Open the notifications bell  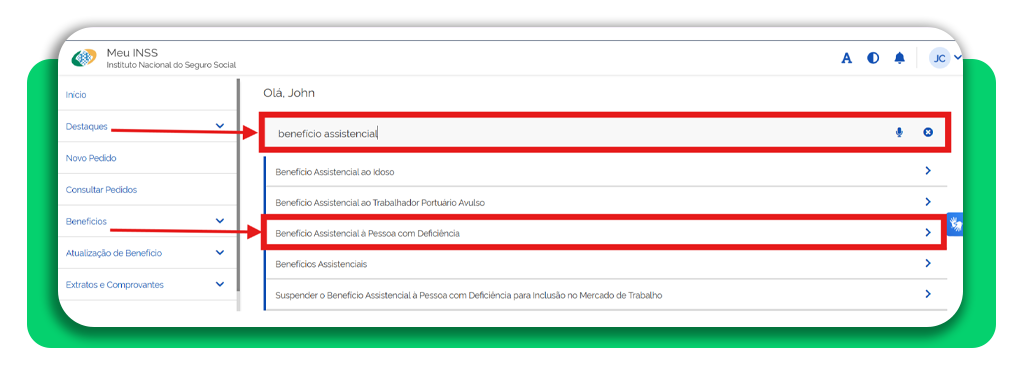pos(900,58)
